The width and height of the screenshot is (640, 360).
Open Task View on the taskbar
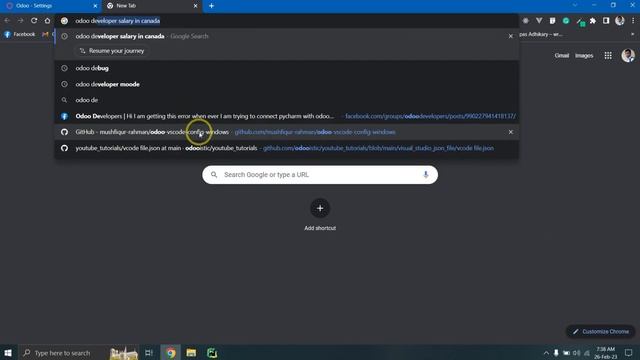click(x=149, y=353)
